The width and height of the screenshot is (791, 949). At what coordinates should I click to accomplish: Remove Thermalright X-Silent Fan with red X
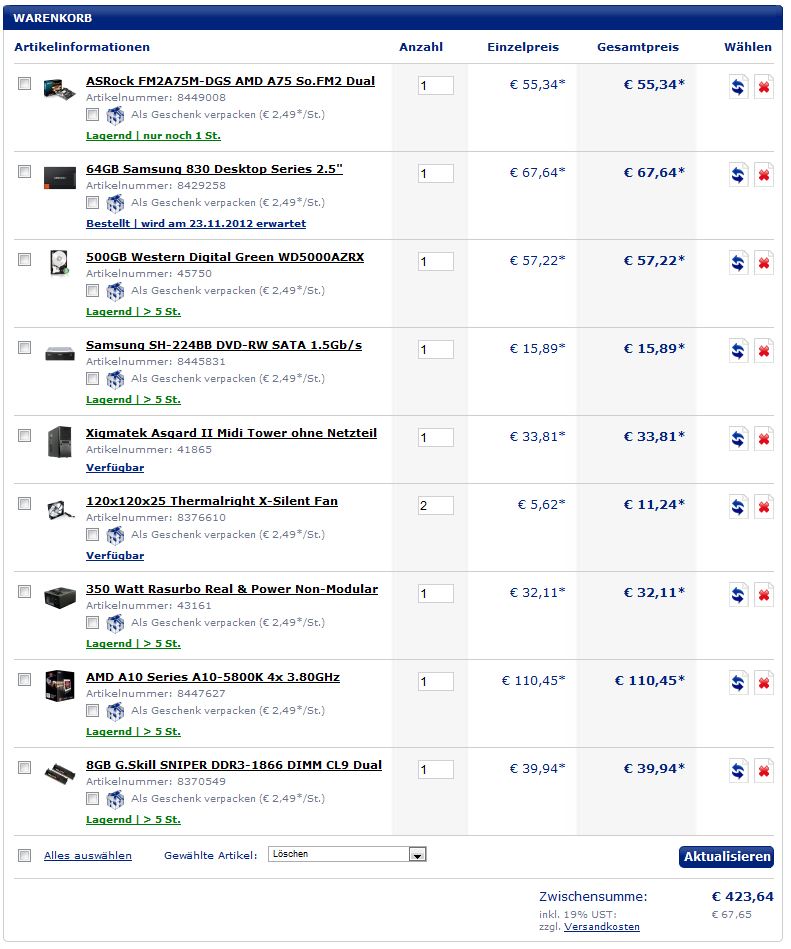click(x=764, y=507)
